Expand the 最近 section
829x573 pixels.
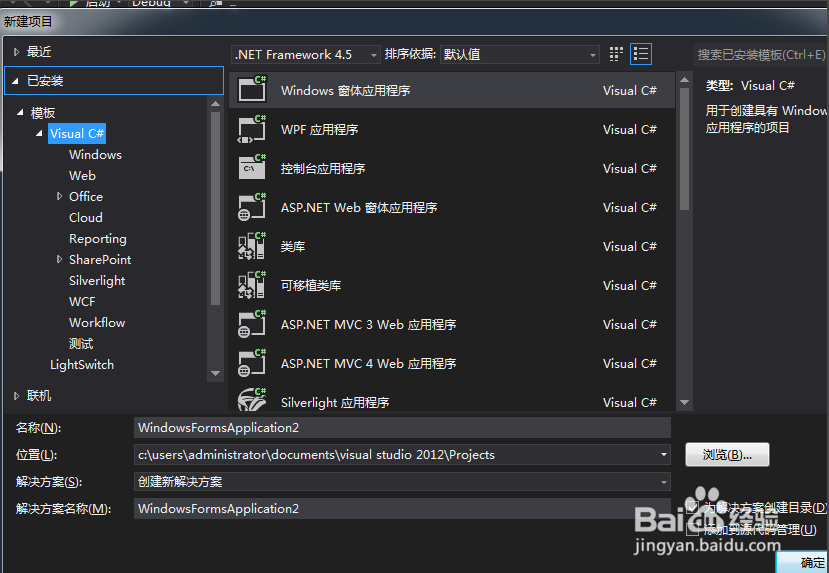pyautogui.click(x=16, y=52)
